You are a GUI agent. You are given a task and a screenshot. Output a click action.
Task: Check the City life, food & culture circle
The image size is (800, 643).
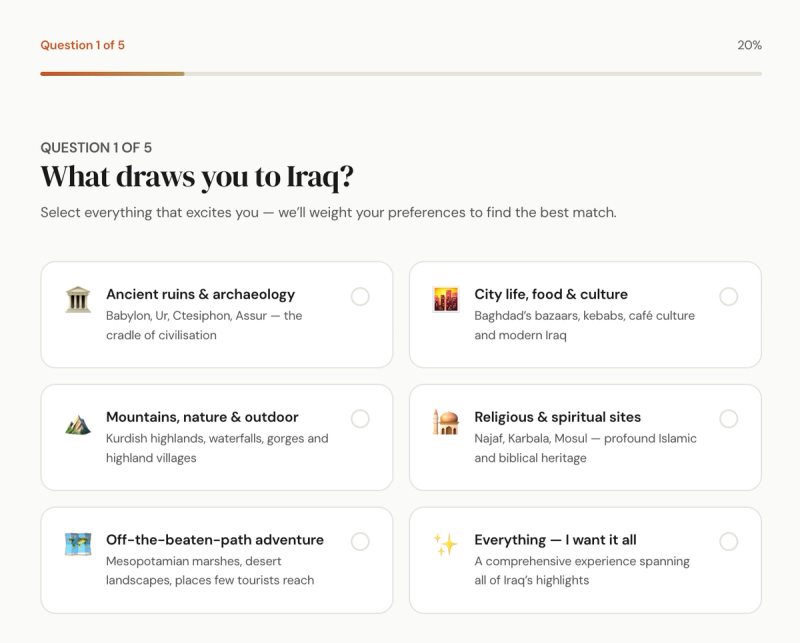tap(729, 296)
